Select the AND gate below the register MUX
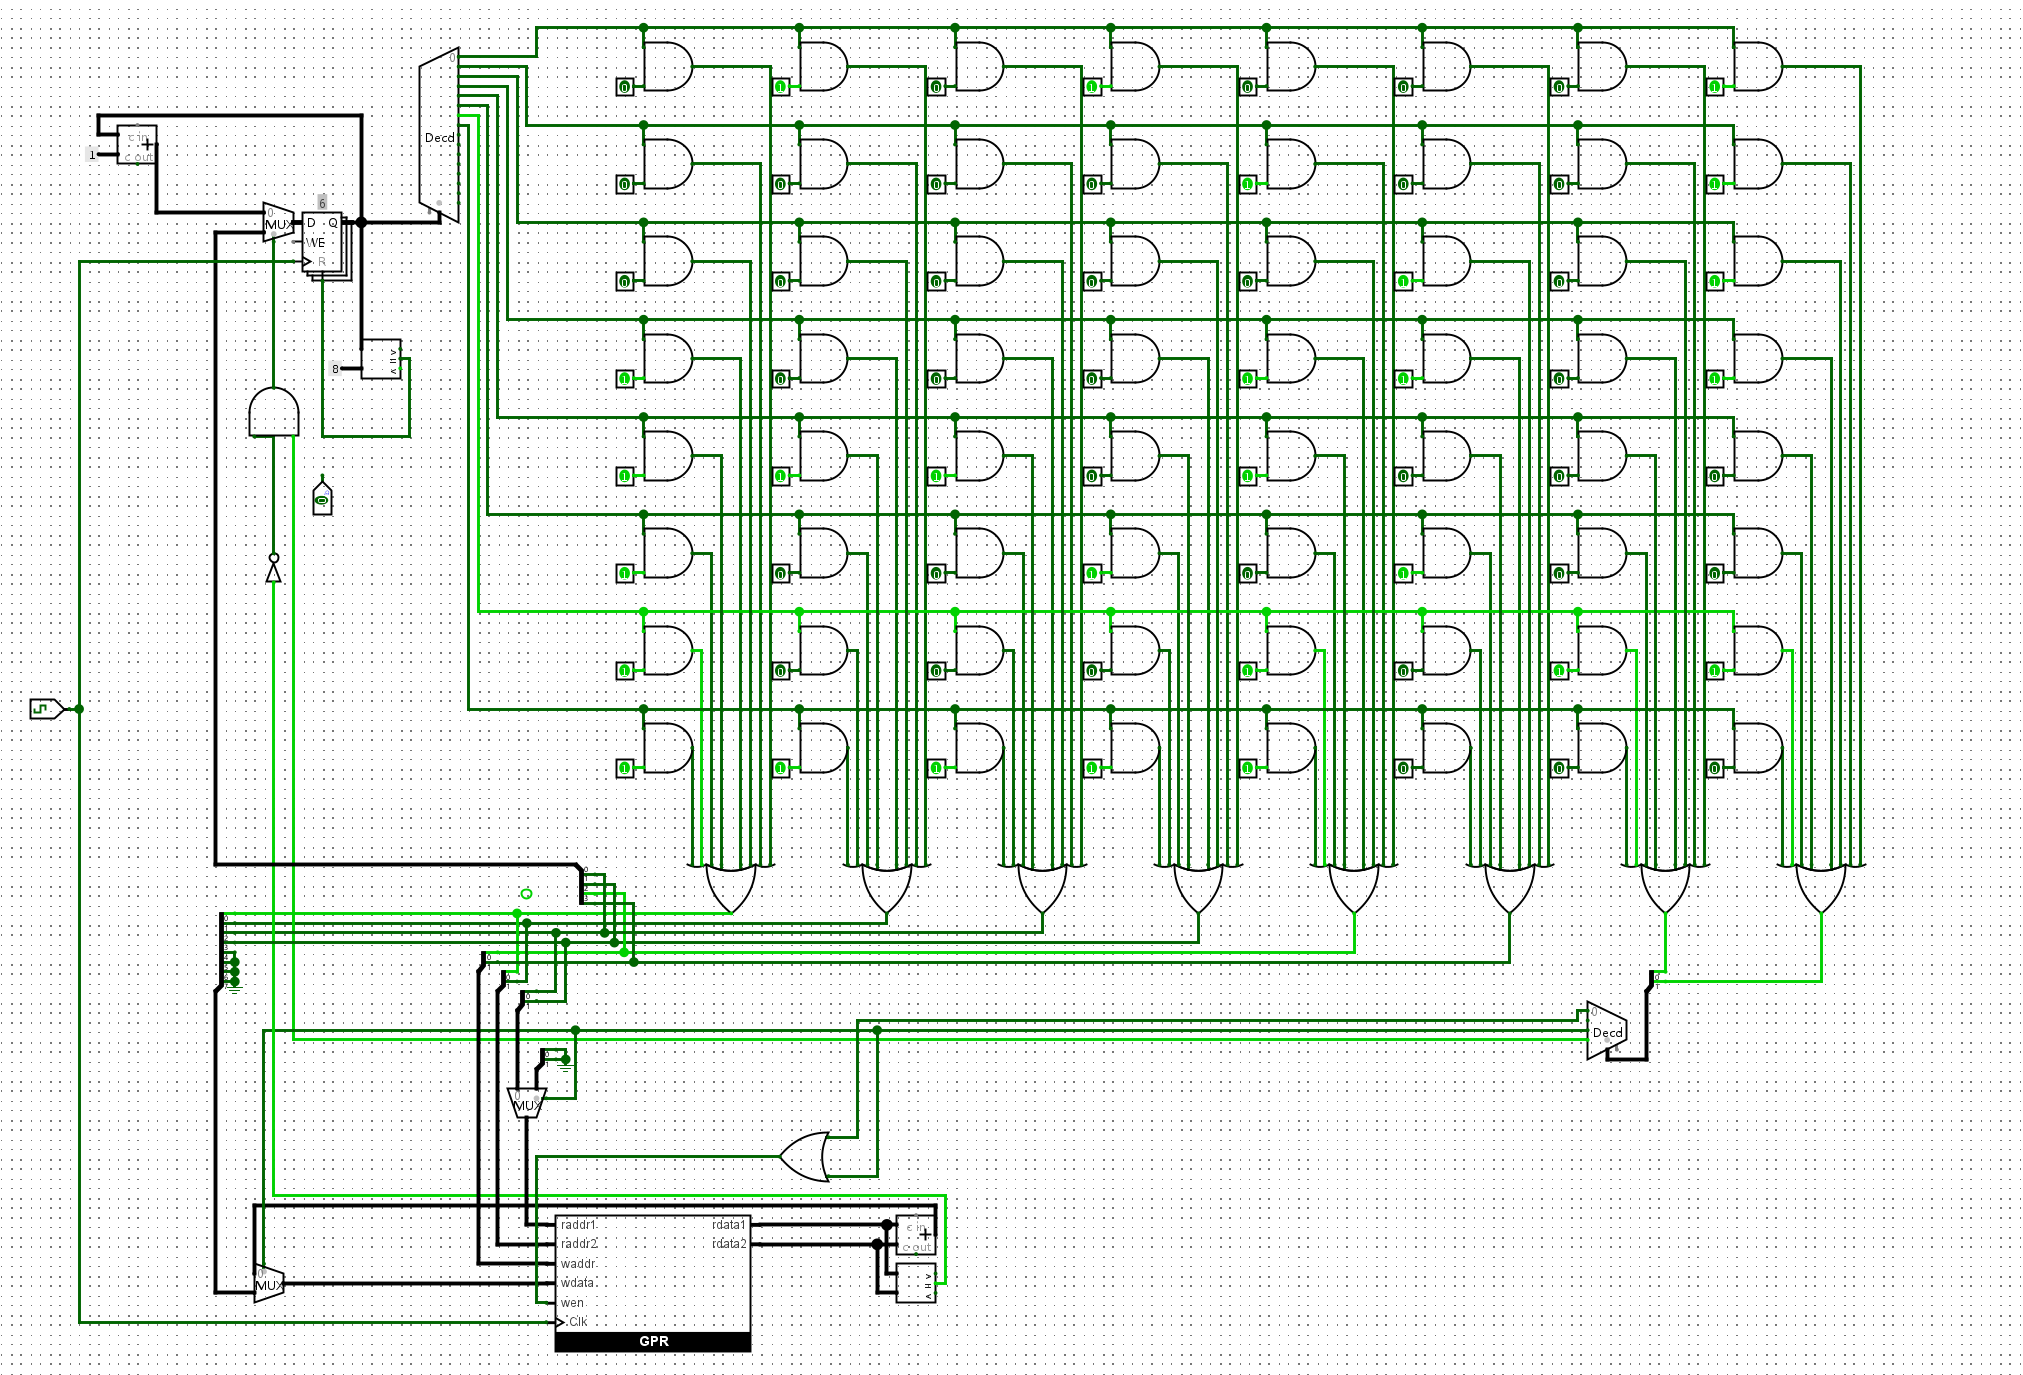 273,412
